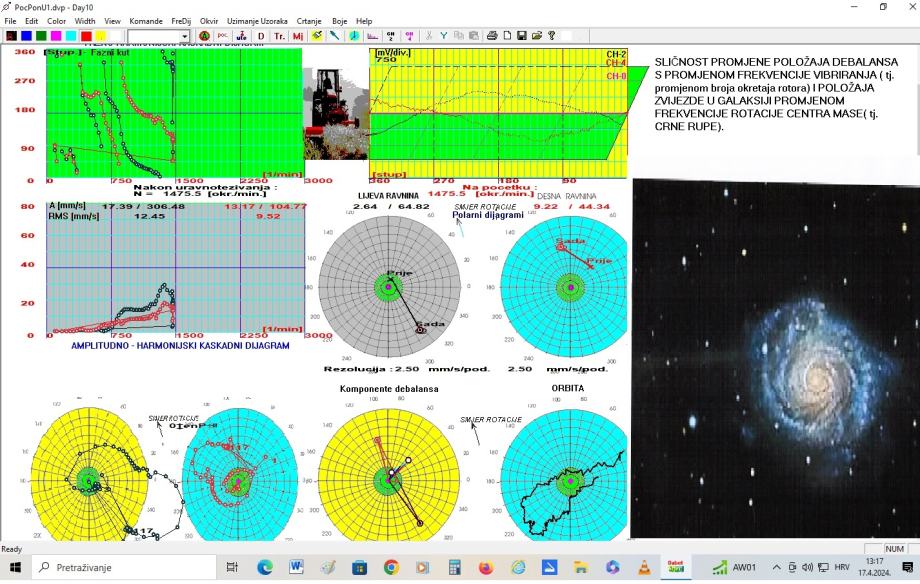The height and width of the screenshot is (584, 920).
Task: Click AMPLITUDNO - HARMONIJSKI KASKADNI DIJAGRAM caption
Action: [180, 346]
